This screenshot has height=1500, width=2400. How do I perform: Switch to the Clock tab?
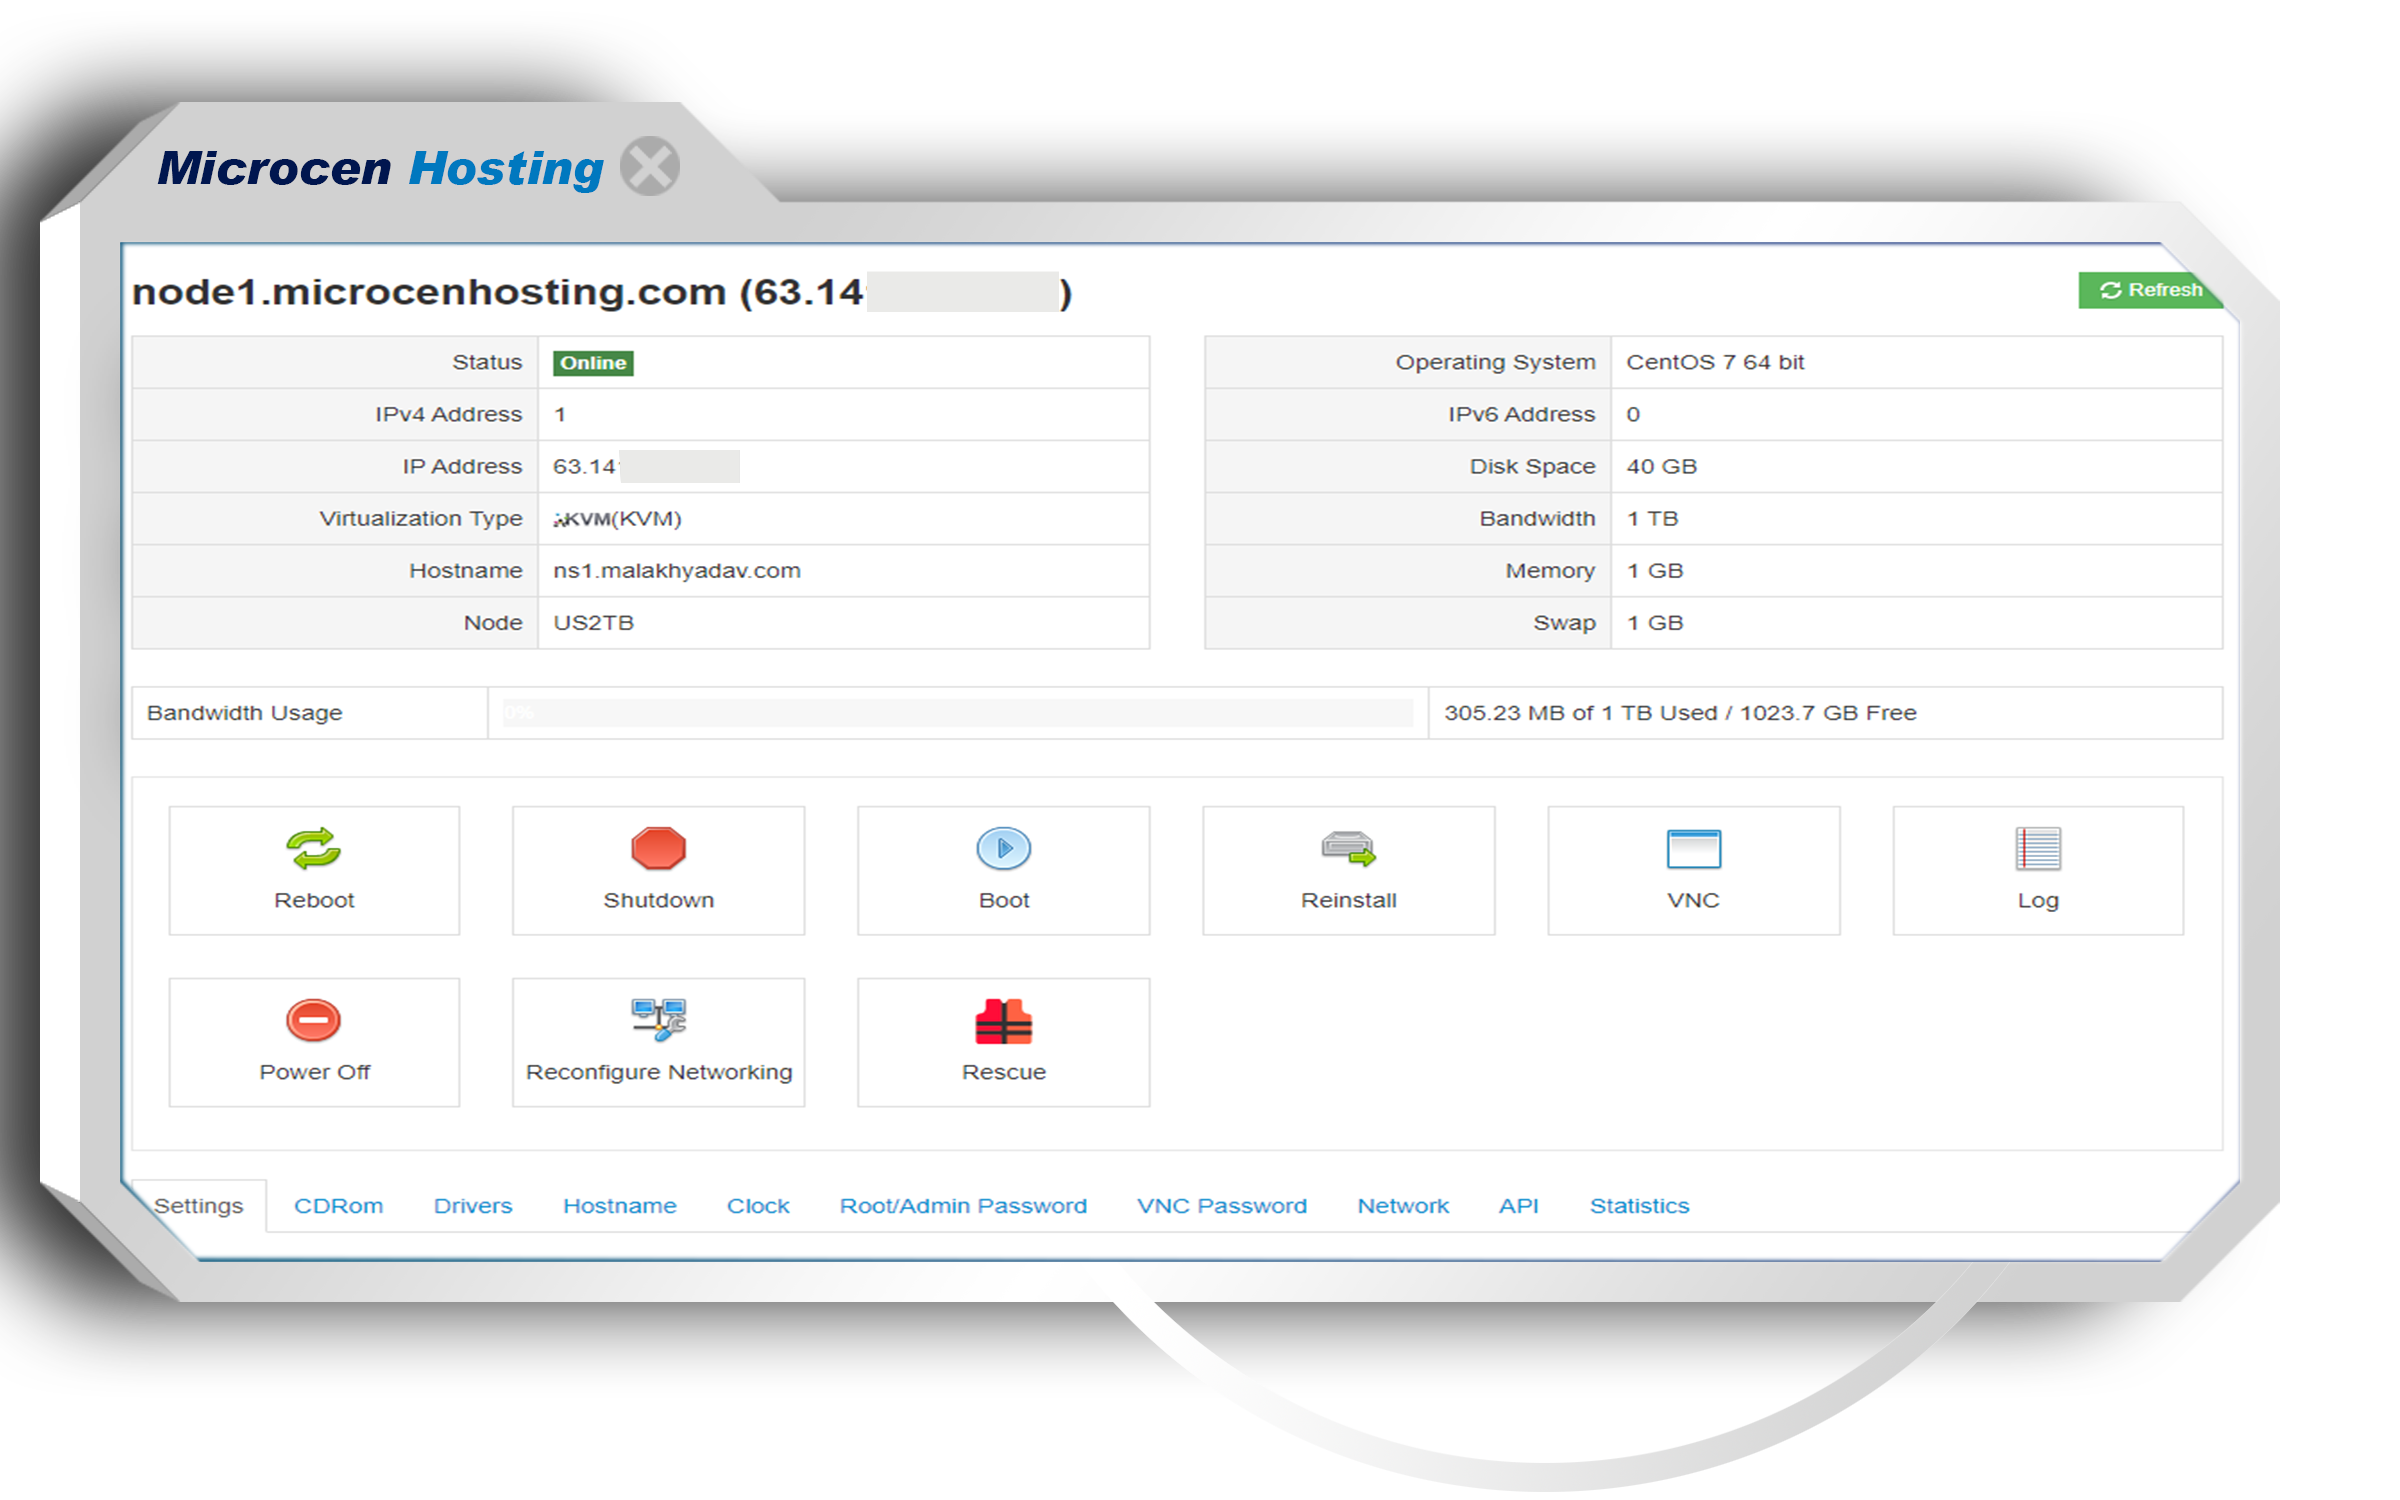point(758,1205)
